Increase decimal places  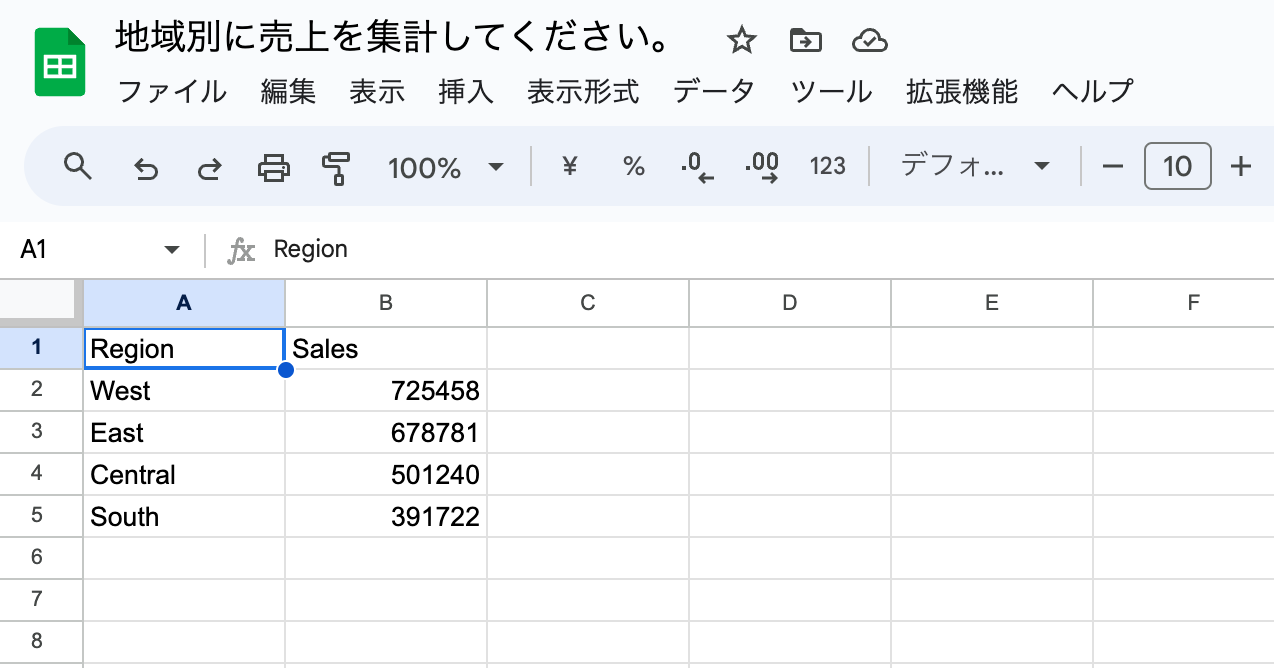(763, 167)
